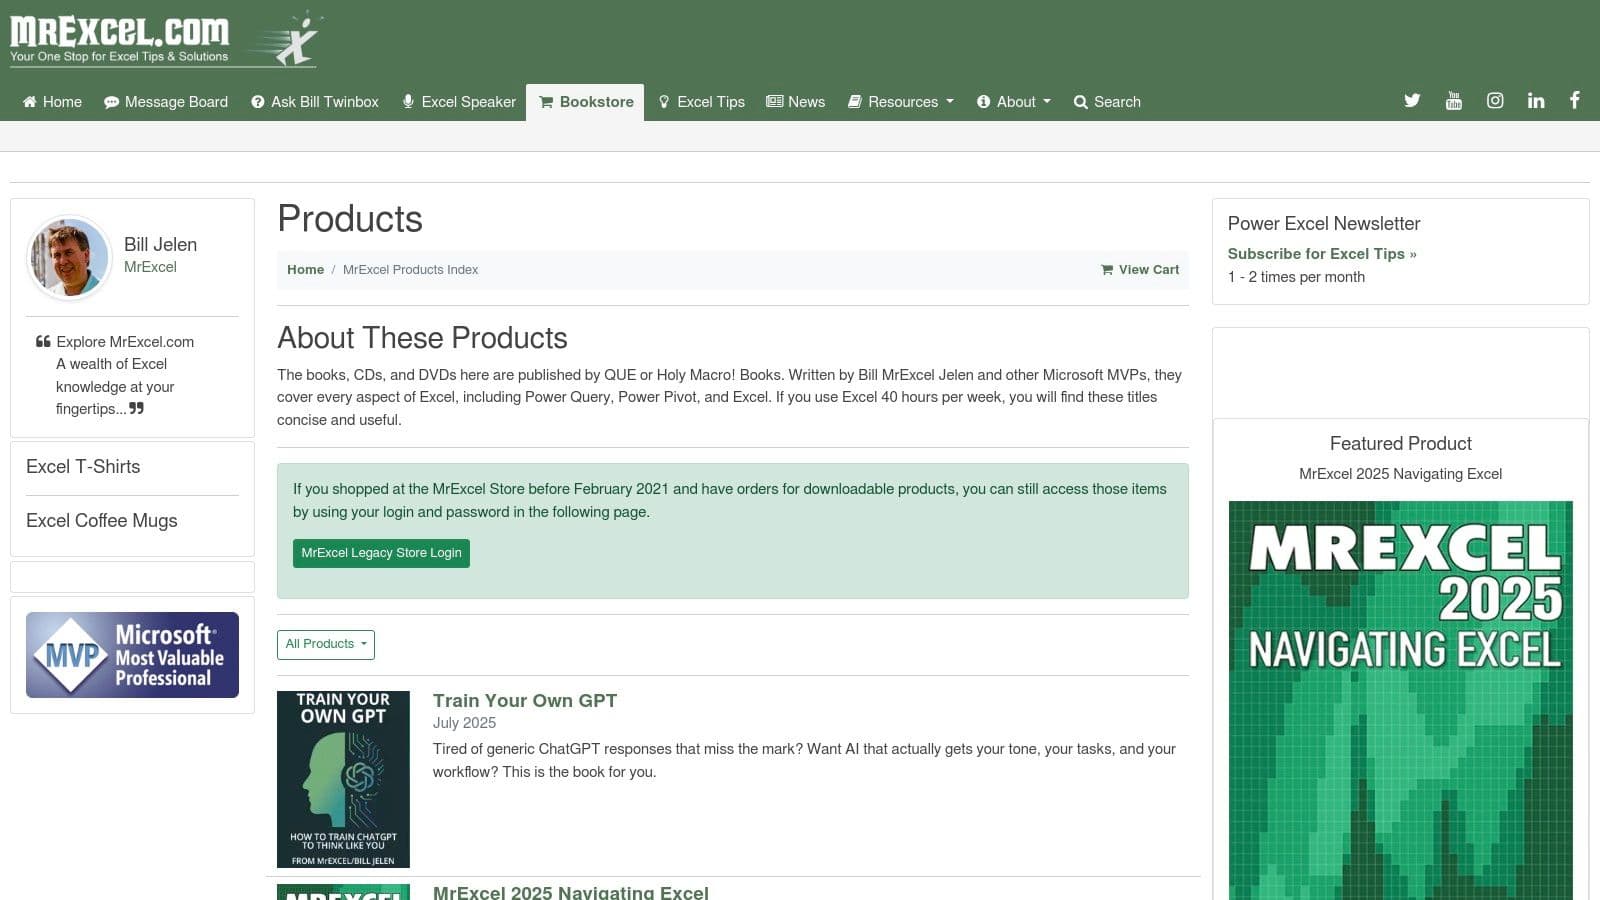Go to the Message Board menu item
This screenshot has width=1600, height=900.
pyautogui.click(x=166, y=102)
